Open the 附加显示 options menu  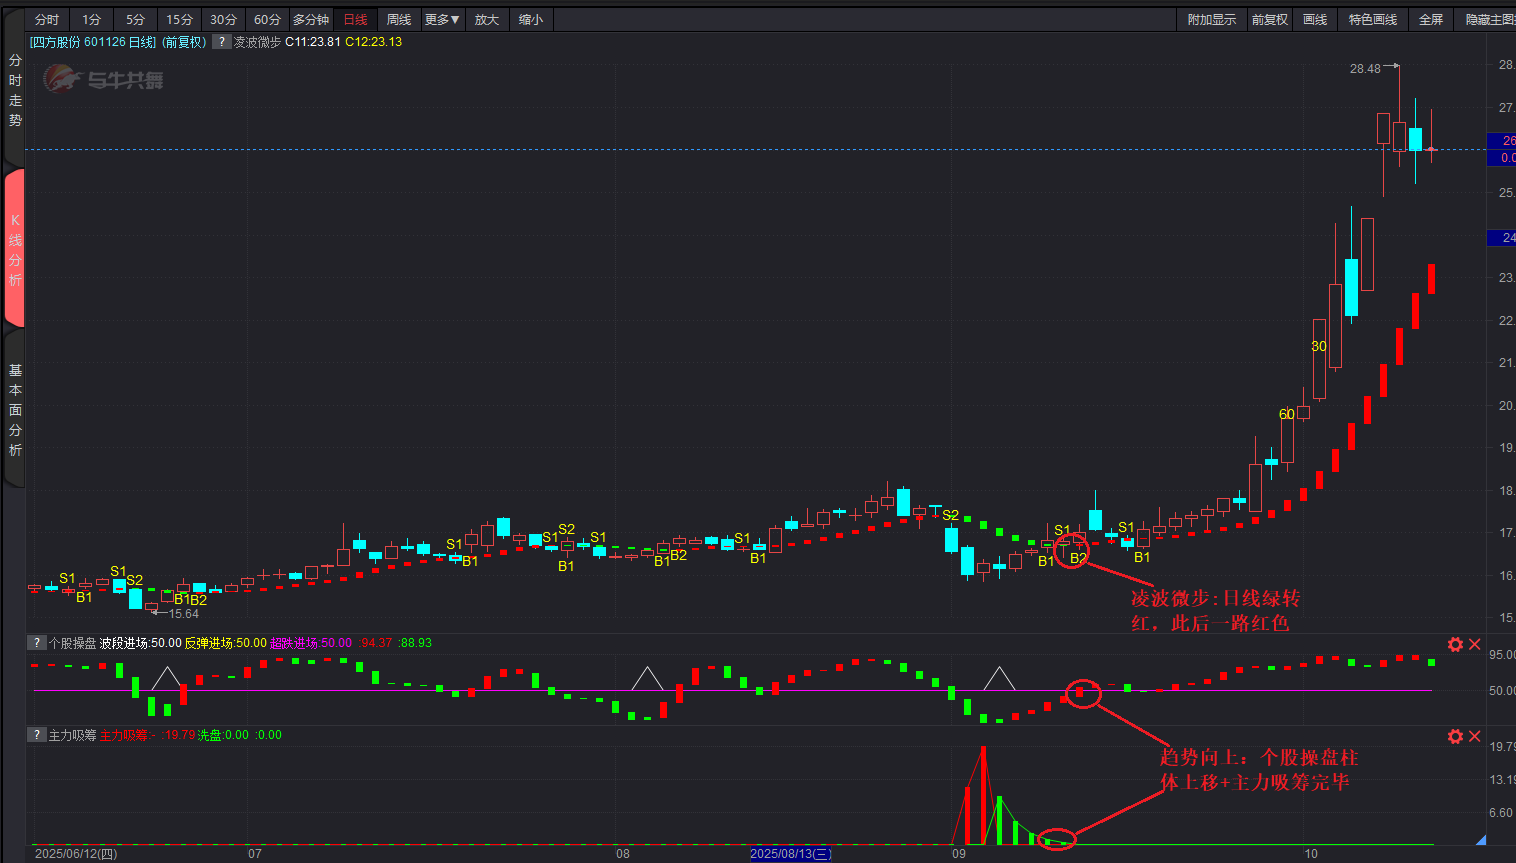pos(1211,20)
